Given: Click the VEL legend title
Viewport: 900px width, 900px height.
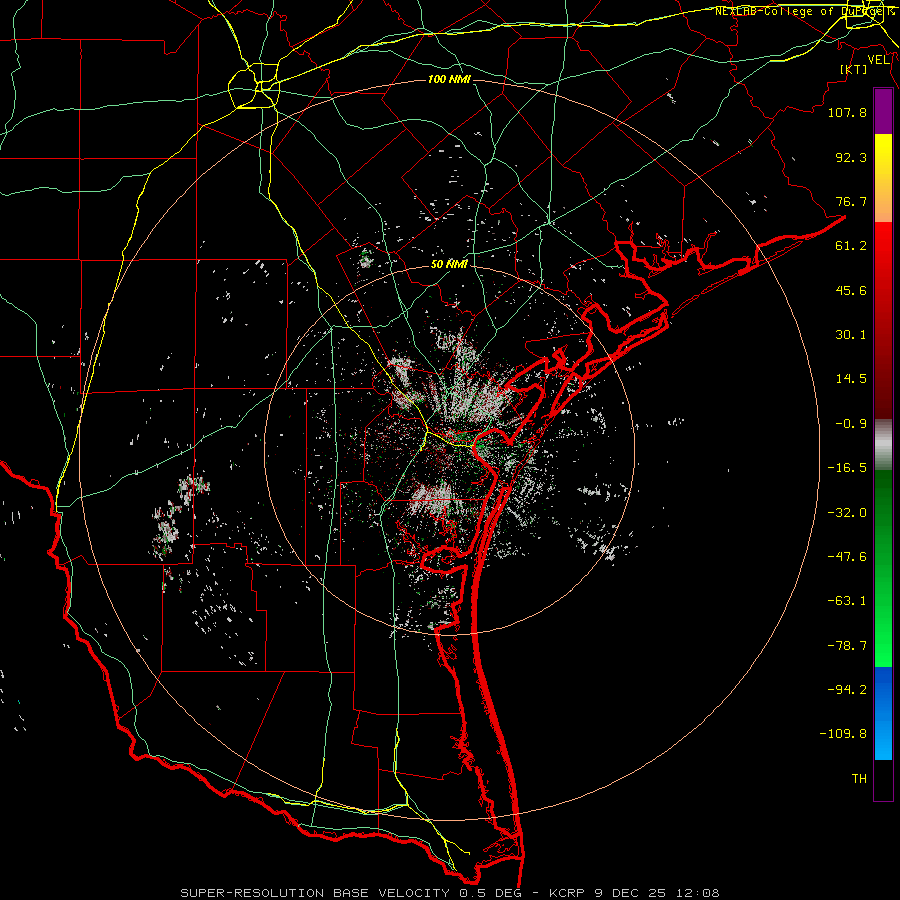Looking at the screenshot, I should pyautogui.click(x=878, y=59).
